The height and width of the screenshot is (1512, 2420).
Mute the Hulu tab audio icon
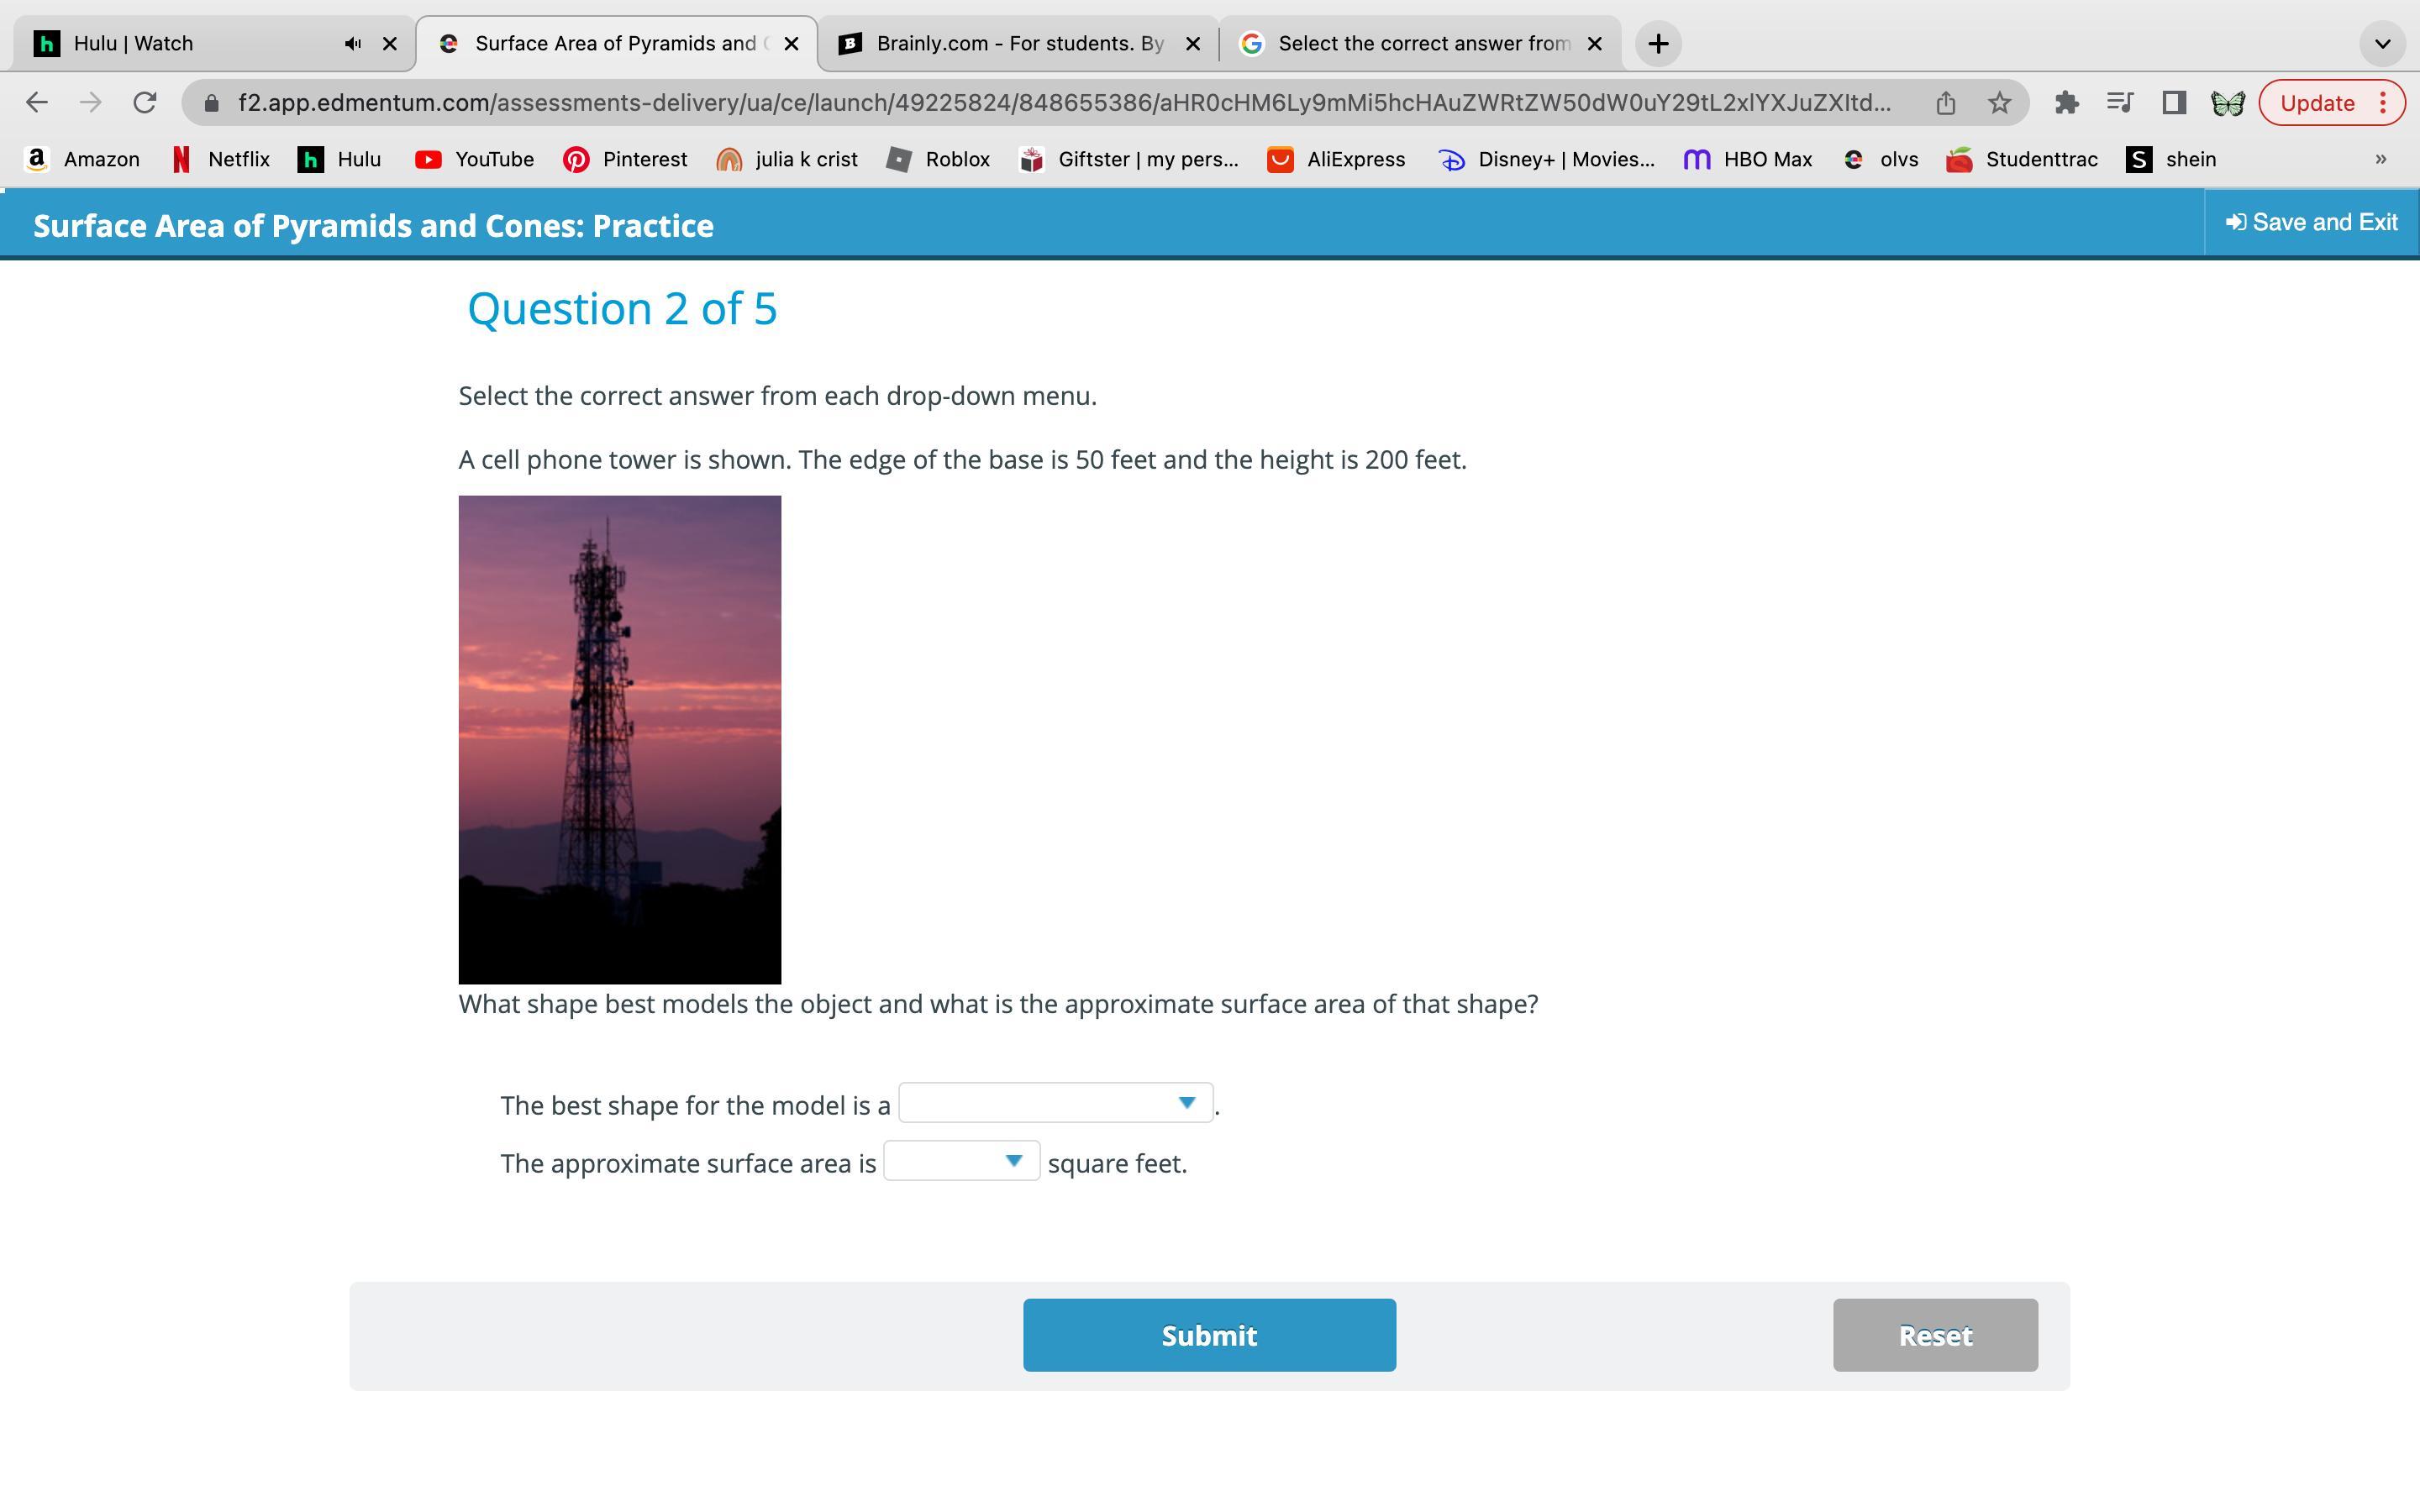(x=352, y=44)
